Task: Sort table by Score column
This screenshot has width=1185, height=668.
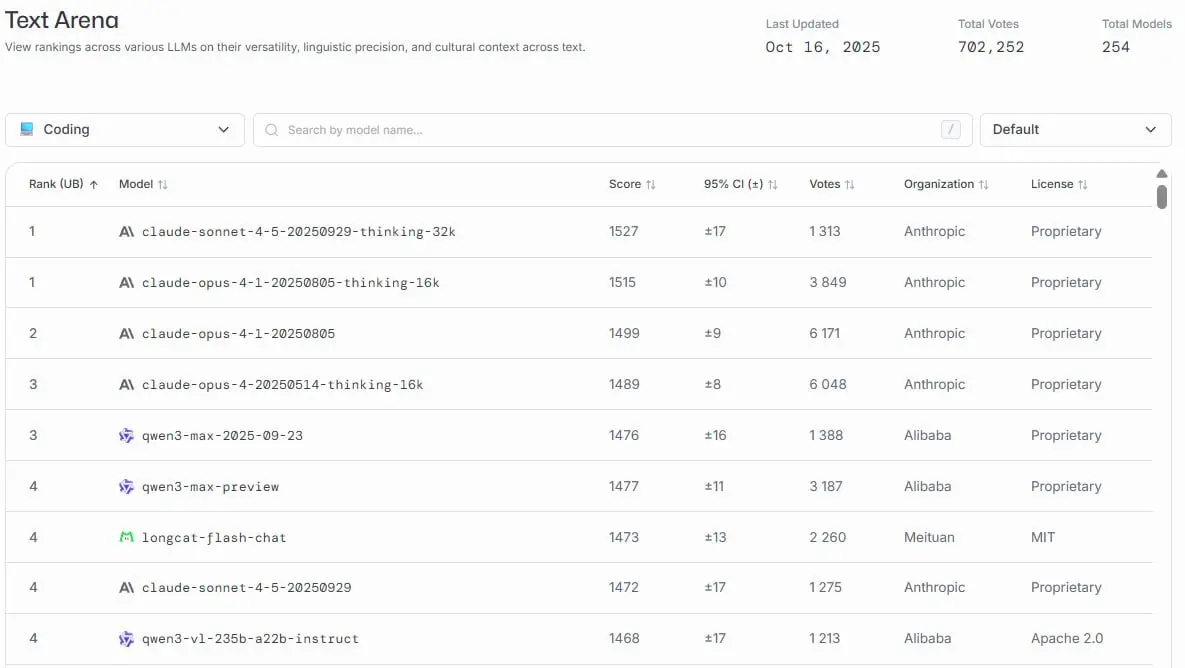Action: pos(632,184)
